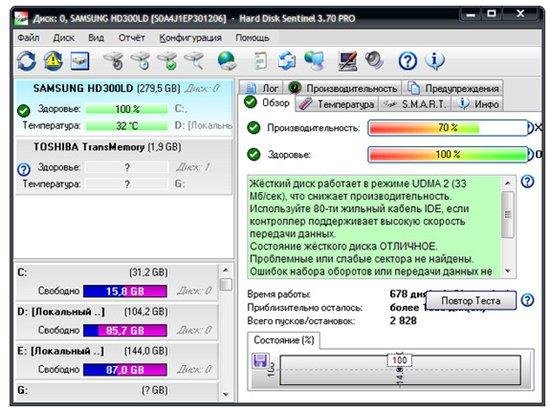Image resolution: width=550 pixels, height=410 pixels.
Task: Open the Конфигурация menu
Action: (x=190, y=38)
